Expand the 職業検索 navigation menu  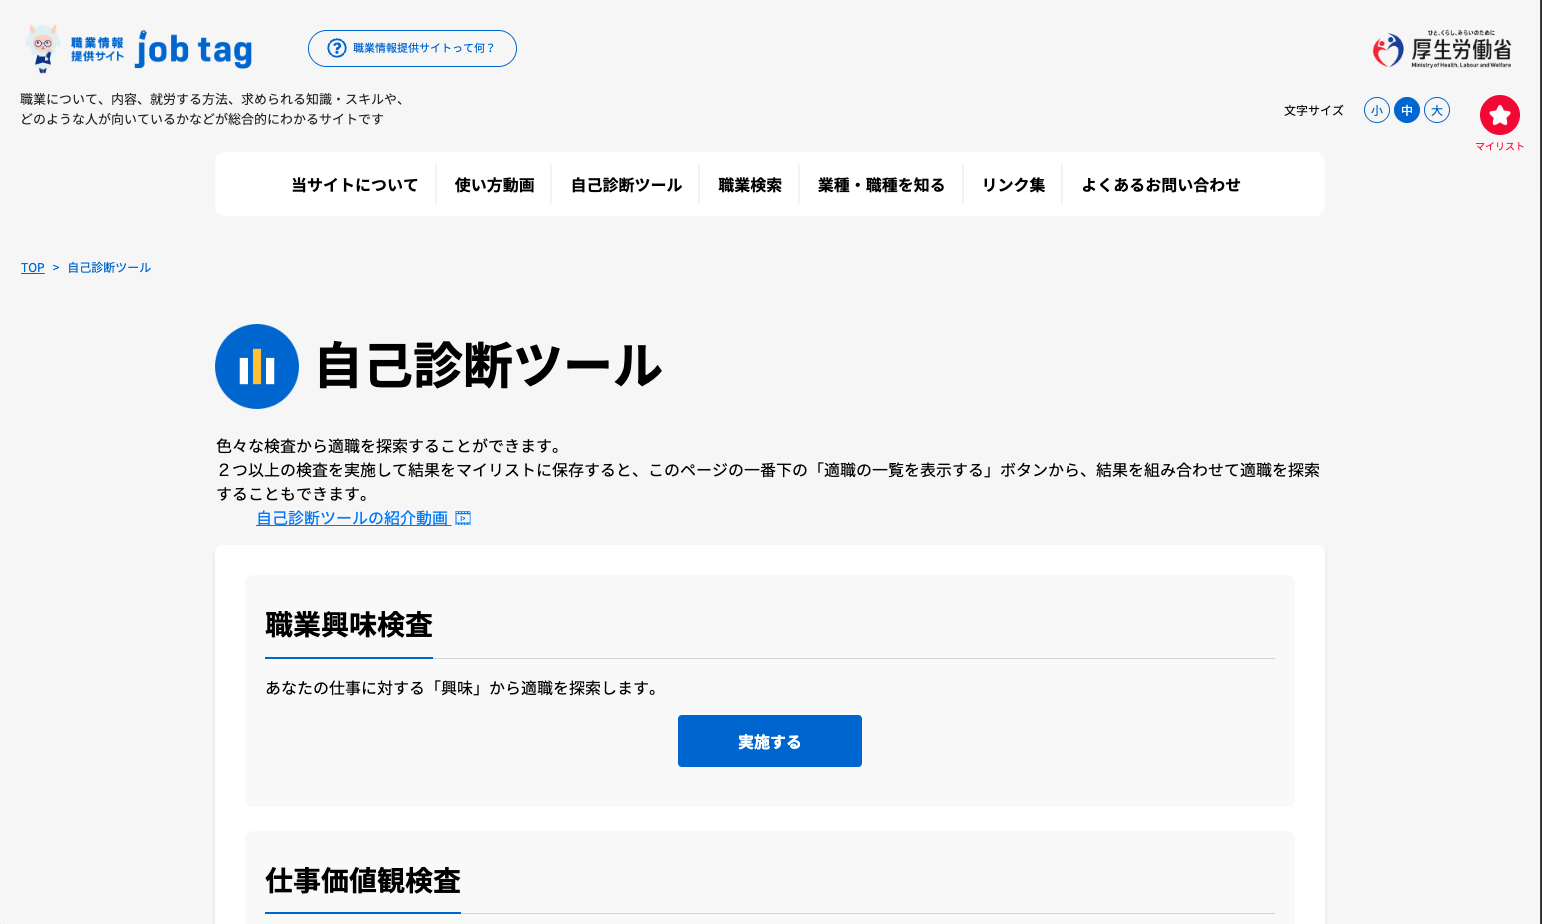(750, 185)
